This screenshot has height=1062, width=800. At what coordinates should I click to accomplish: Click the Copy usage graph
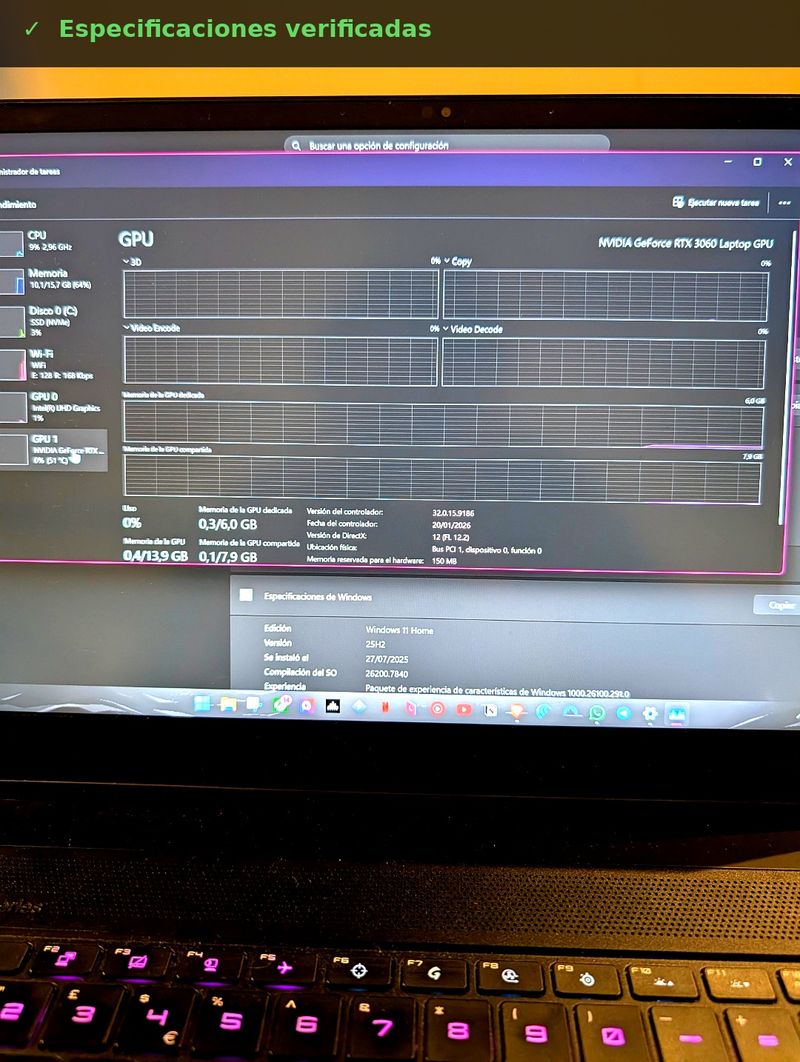pos(606,296)
